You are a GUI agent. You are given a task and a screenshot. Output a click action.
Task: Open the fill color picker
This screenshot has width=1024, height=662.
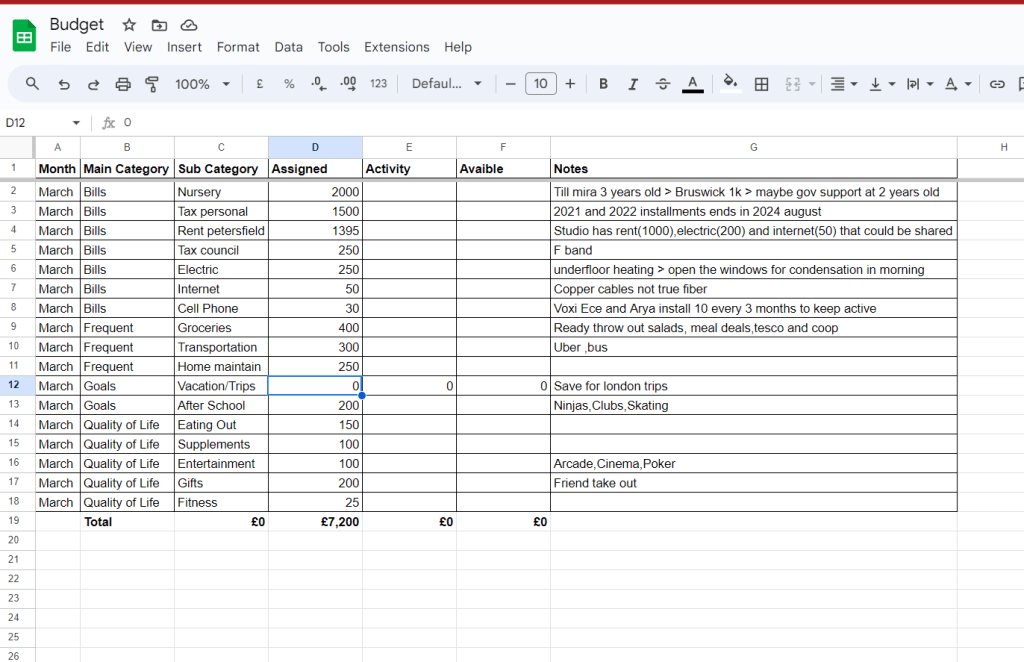coord(730,84)
